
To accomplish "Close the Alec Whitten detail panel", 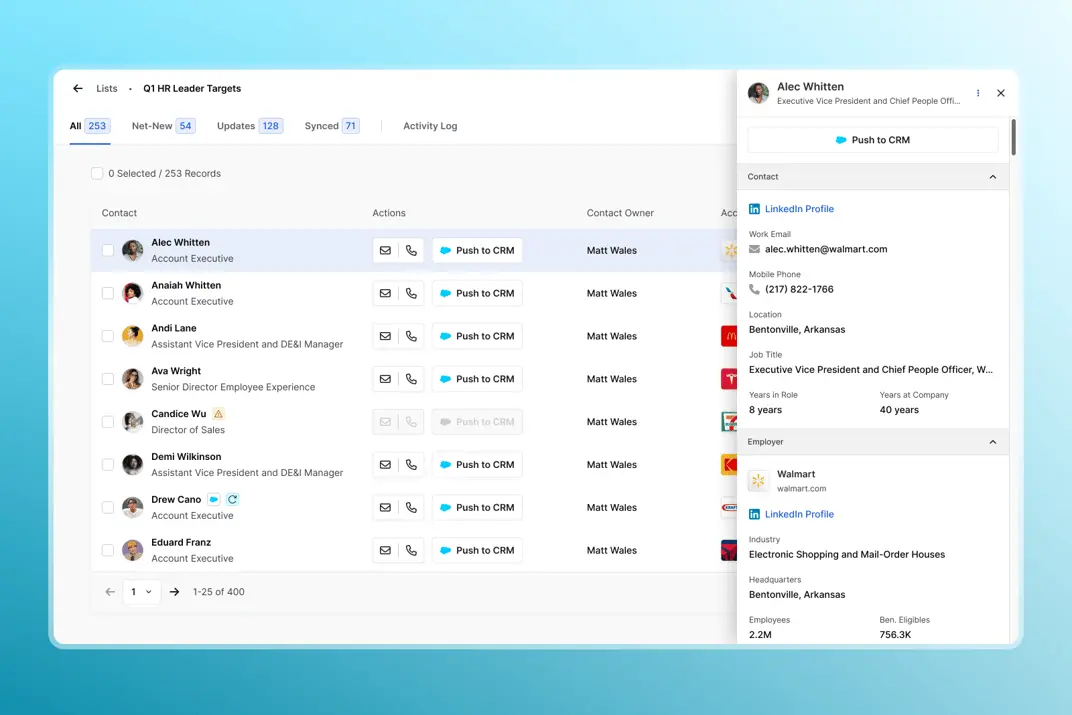I will pyautogui.click(x=1001, y=93).
